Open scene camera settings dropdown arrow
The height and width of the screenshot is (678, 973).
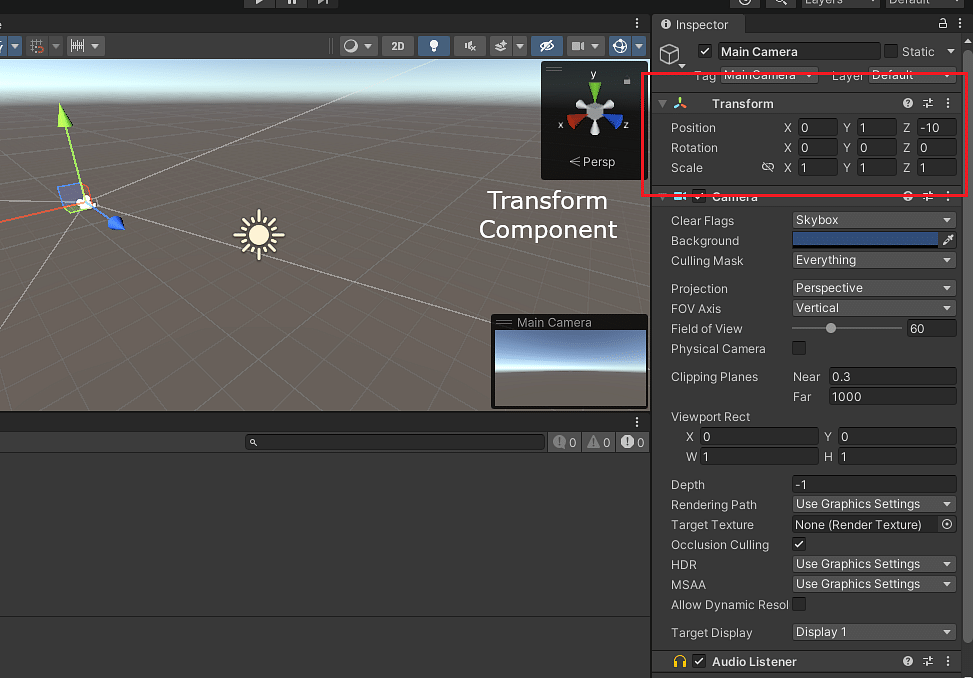coord(596,46)
